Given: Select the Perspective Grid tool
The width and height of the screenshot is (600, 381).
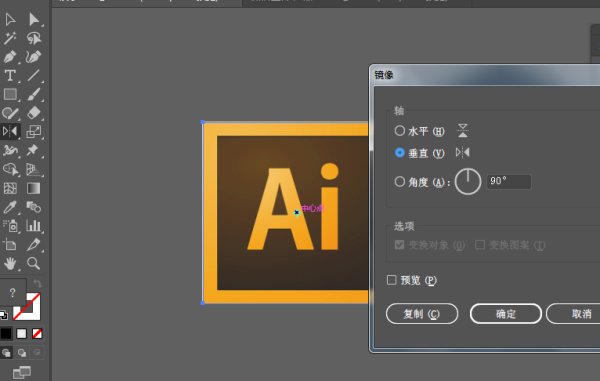Looking at the screenshot, I should click(34, 169).
